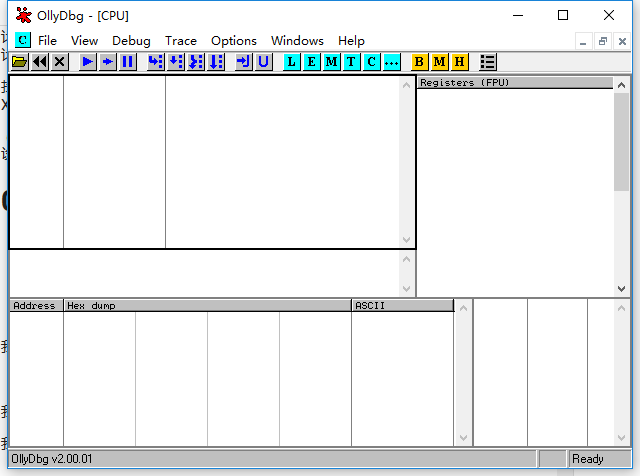This screenshot has height=476, width=640.
Task: Click the Registers (FPU) header bar
Action: 514,83
